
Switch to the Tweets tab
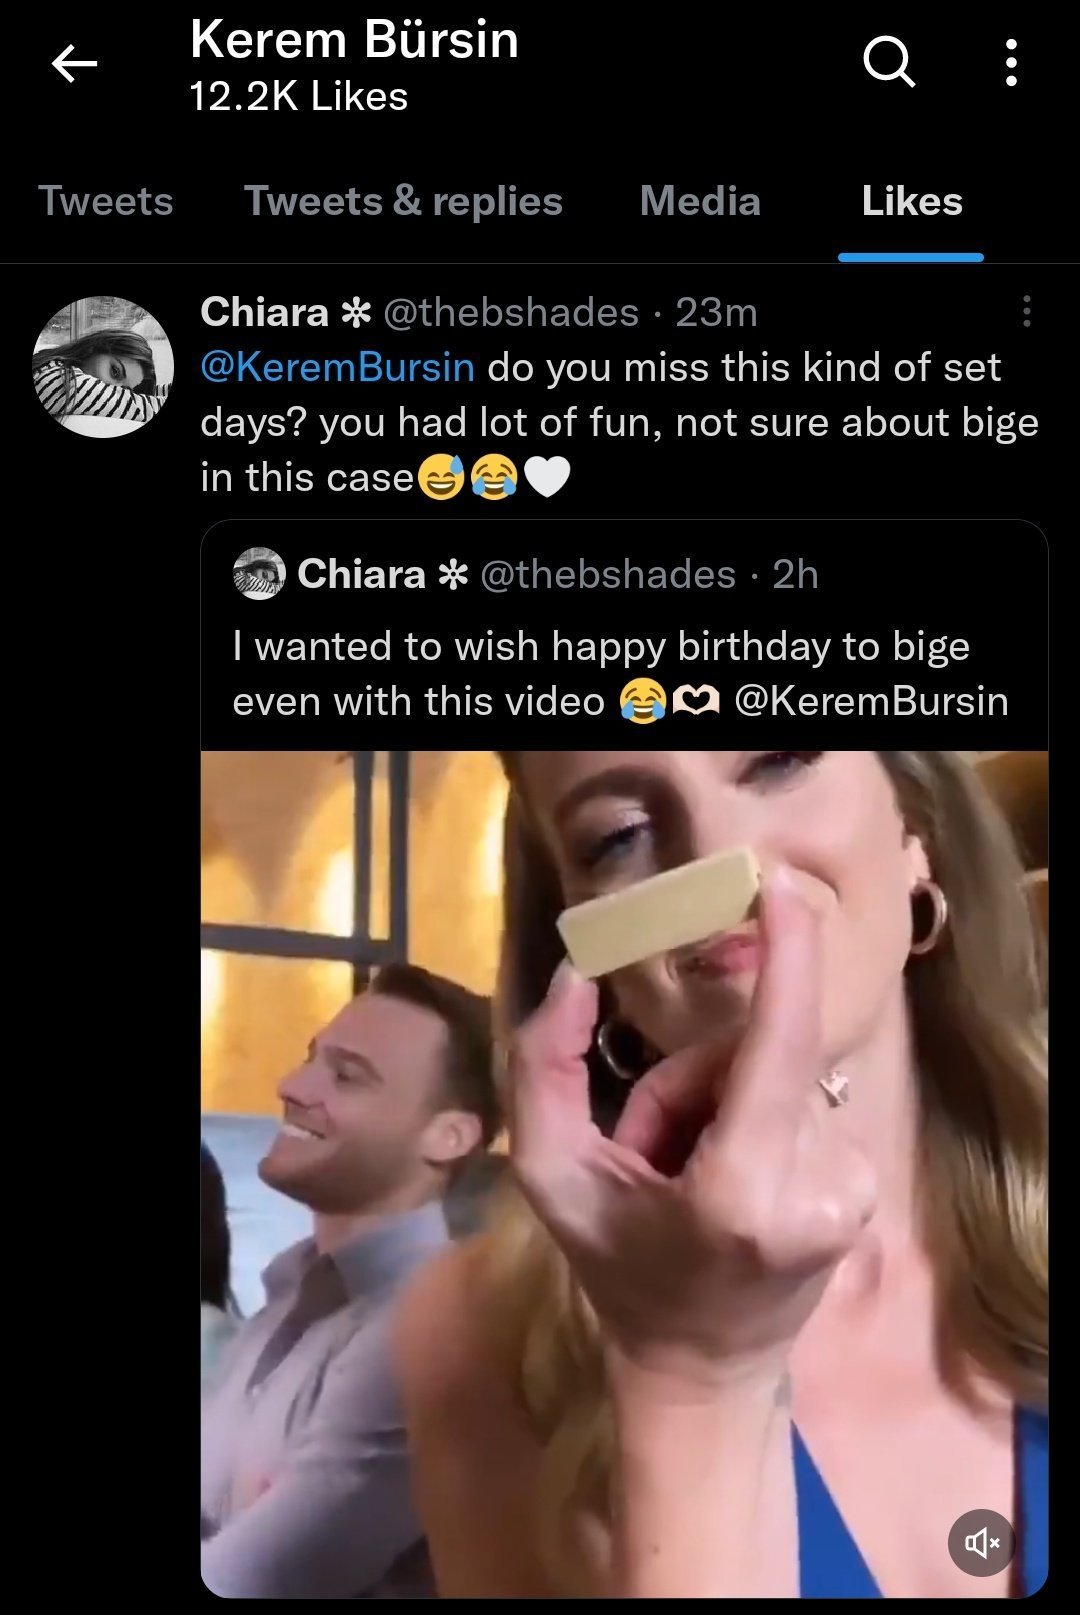(x=105, y=201)
